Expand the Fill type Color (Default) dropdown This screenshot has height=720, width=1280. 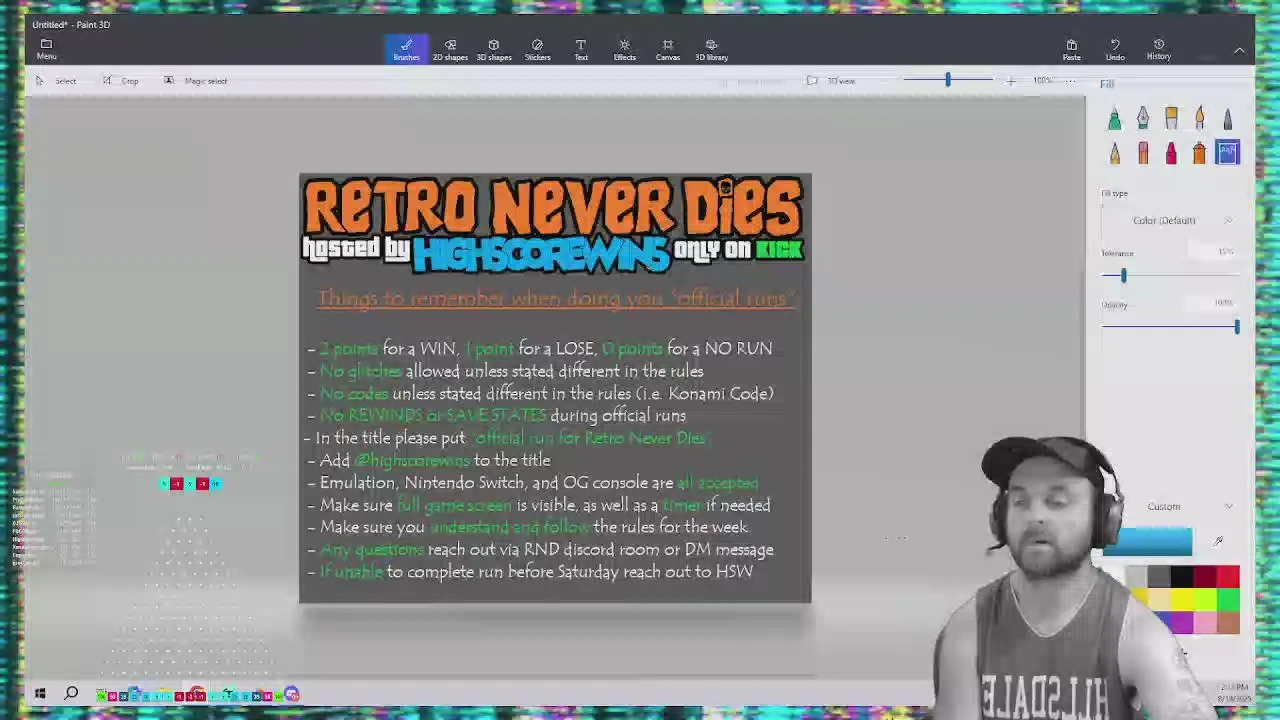click(1170, 220)
